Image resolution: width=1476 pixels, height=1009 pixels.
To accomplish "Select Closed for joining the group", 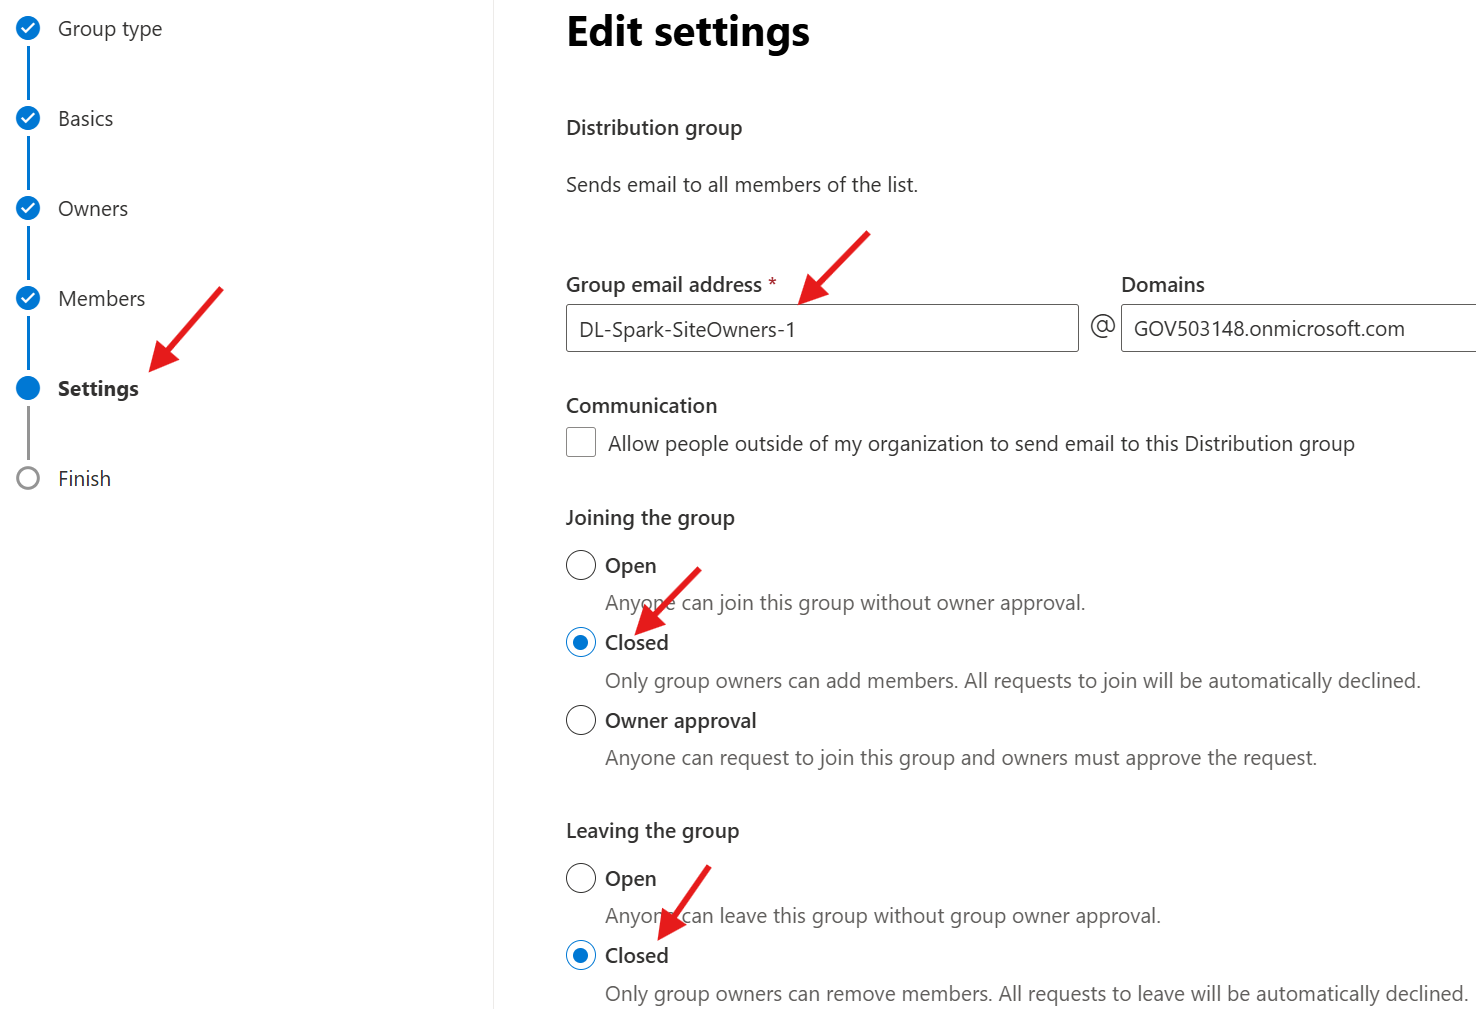I will 581,642.
